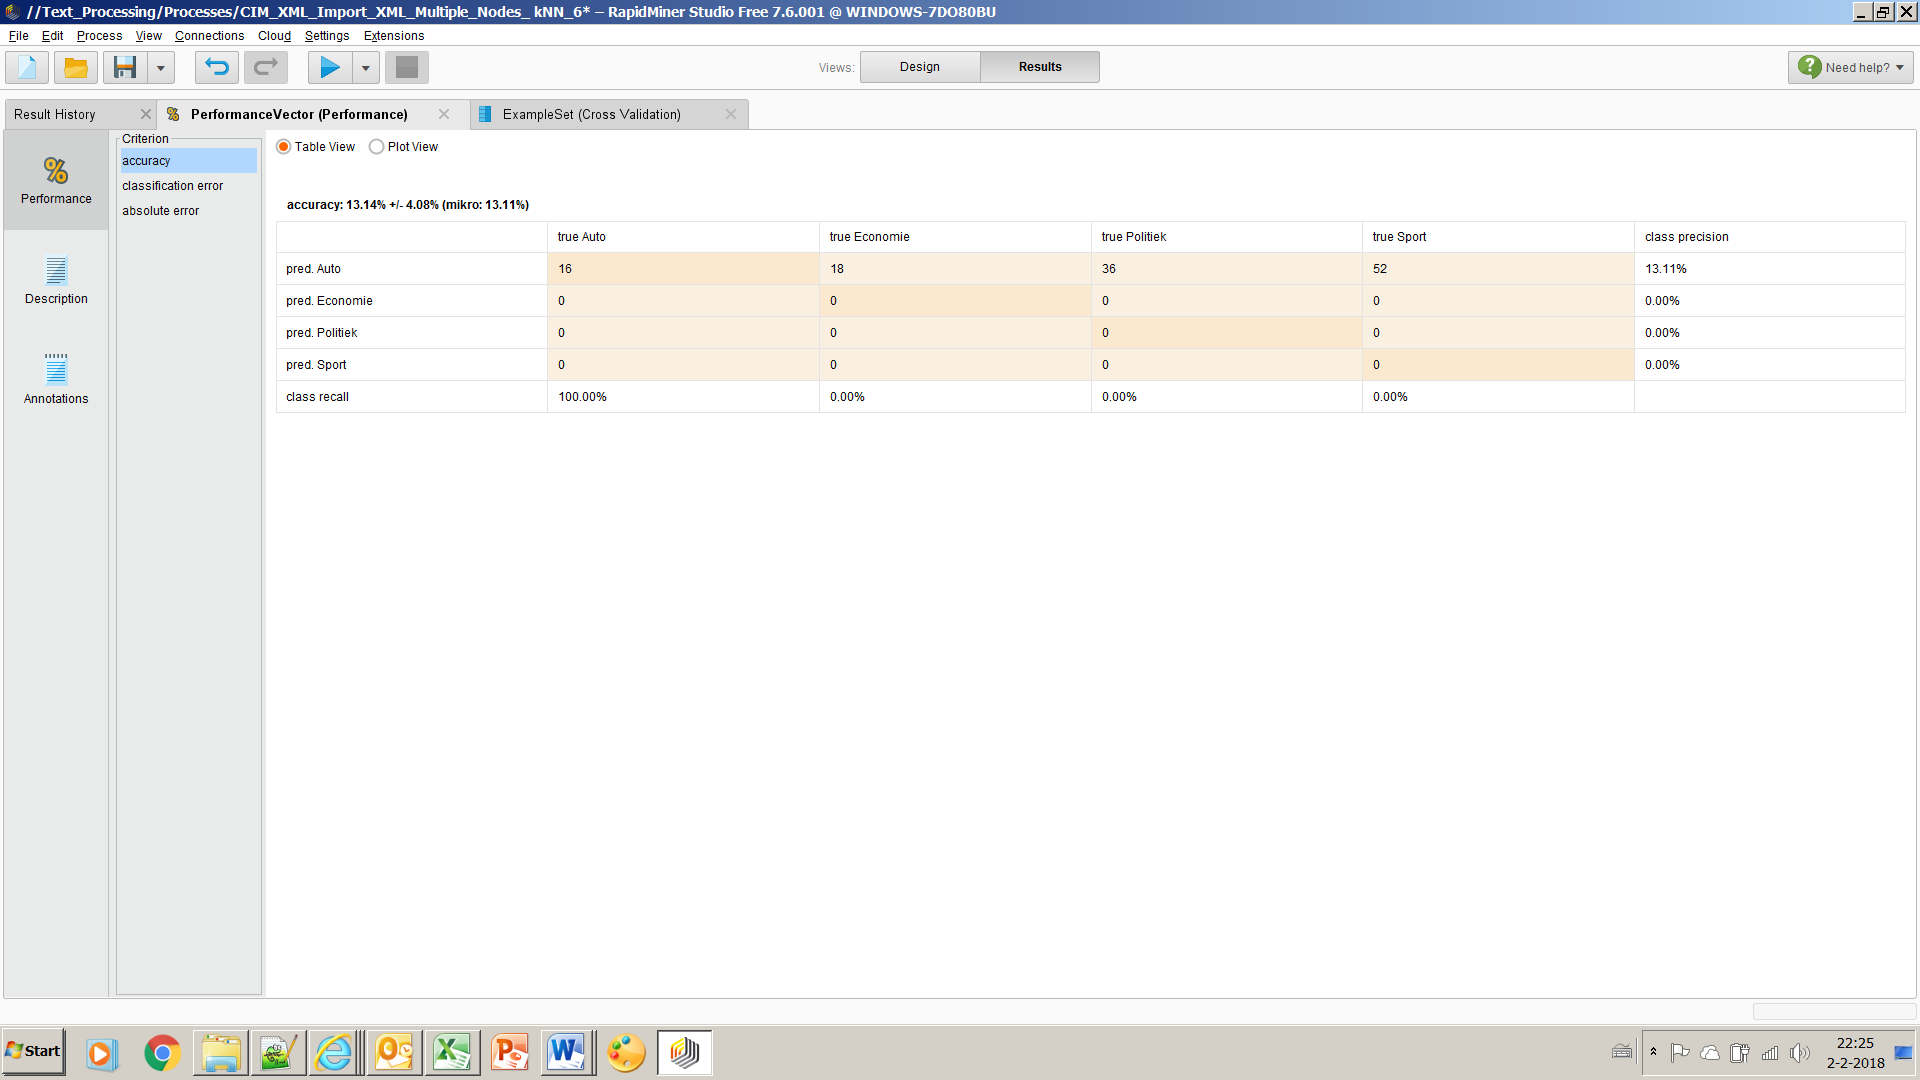Click the pred. Economie row label
Screen dimensions: 1920x1080
(412, 301)
